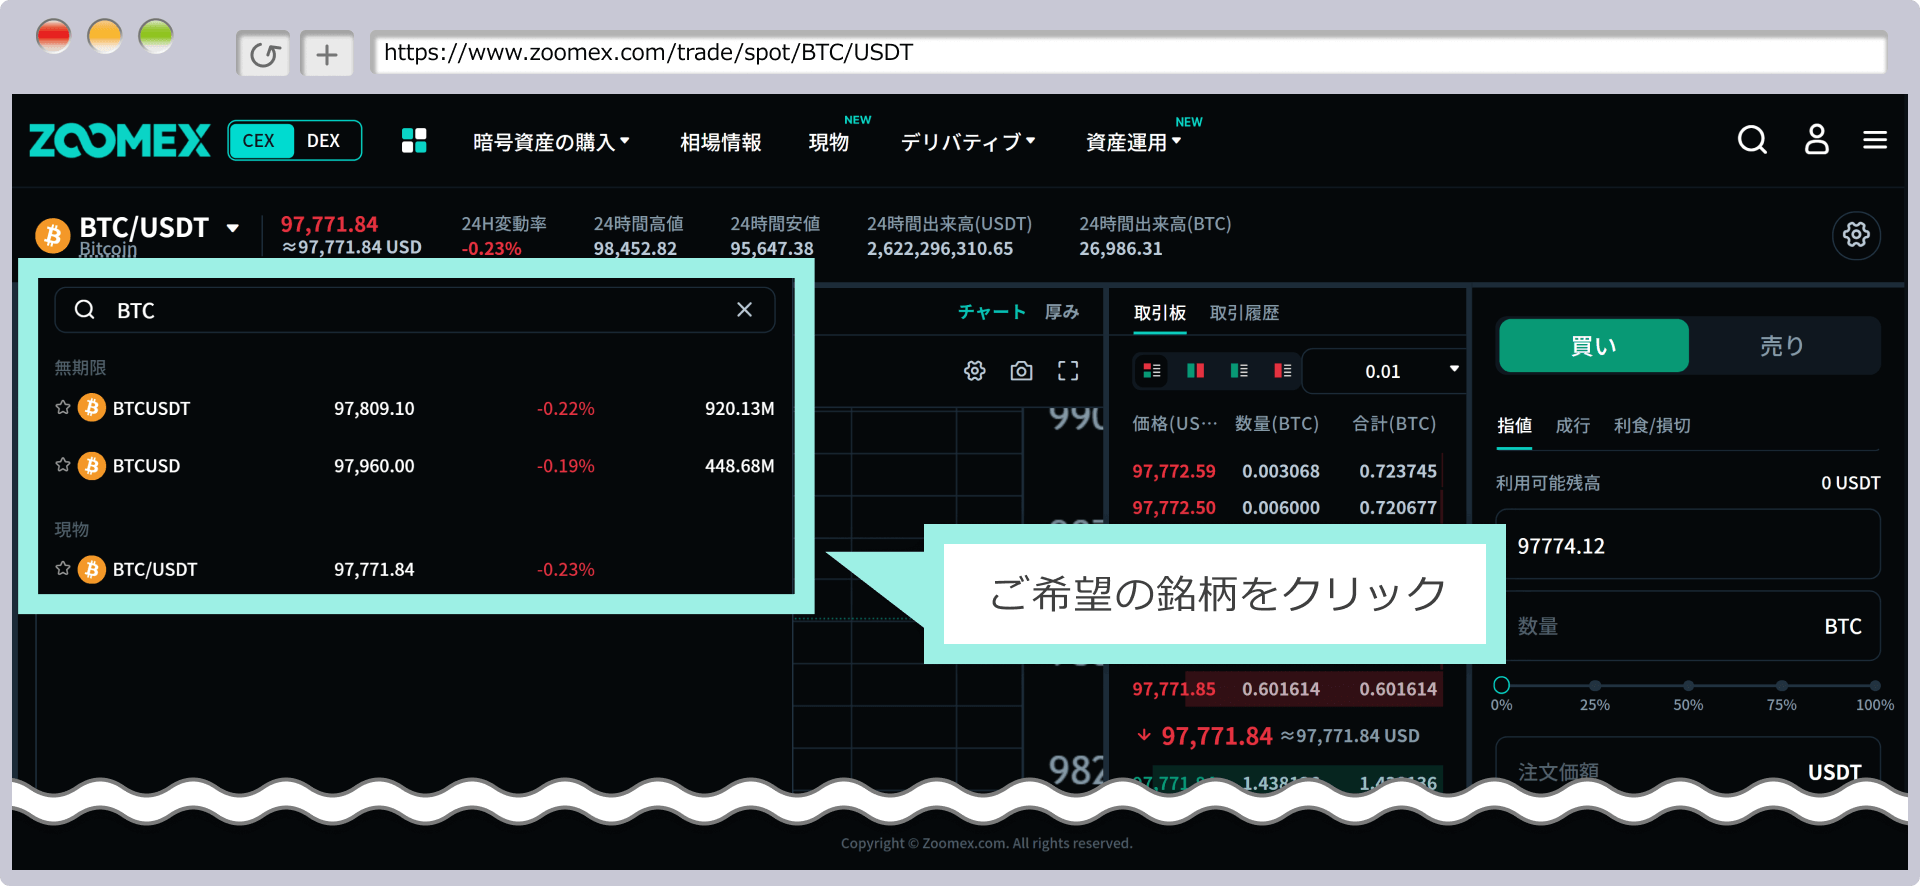Open 現物 spot menu item

tap(829, 142)
